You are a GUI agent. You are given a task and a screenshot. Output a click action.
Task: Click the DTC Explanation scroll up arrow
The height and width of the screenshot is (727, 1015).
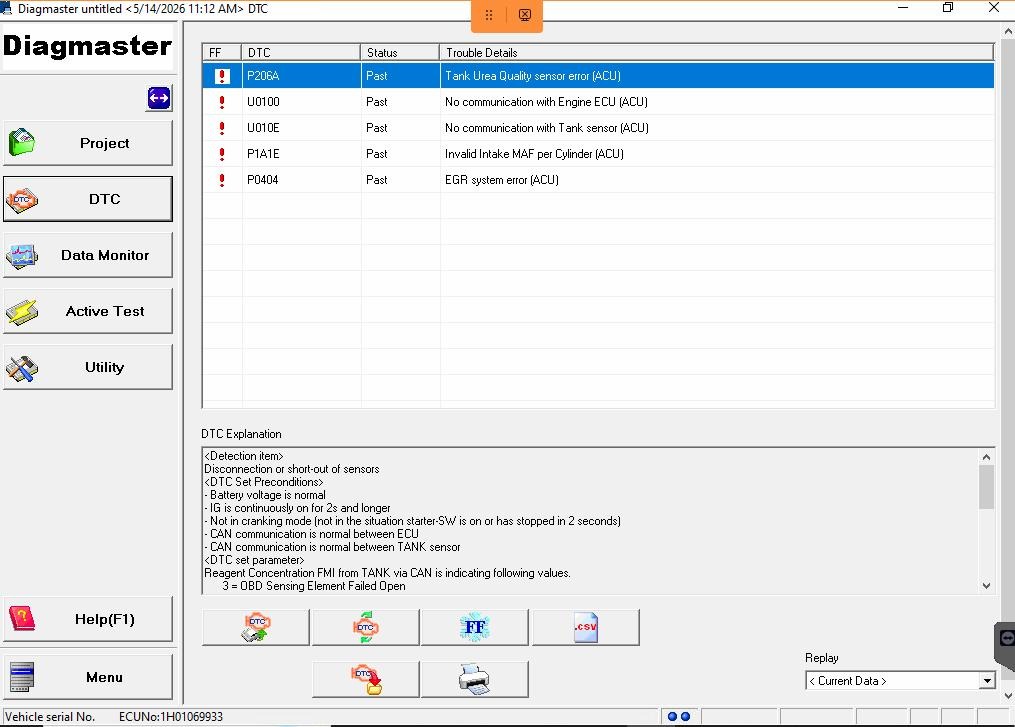pyautogui.click(x=986, y=456)
